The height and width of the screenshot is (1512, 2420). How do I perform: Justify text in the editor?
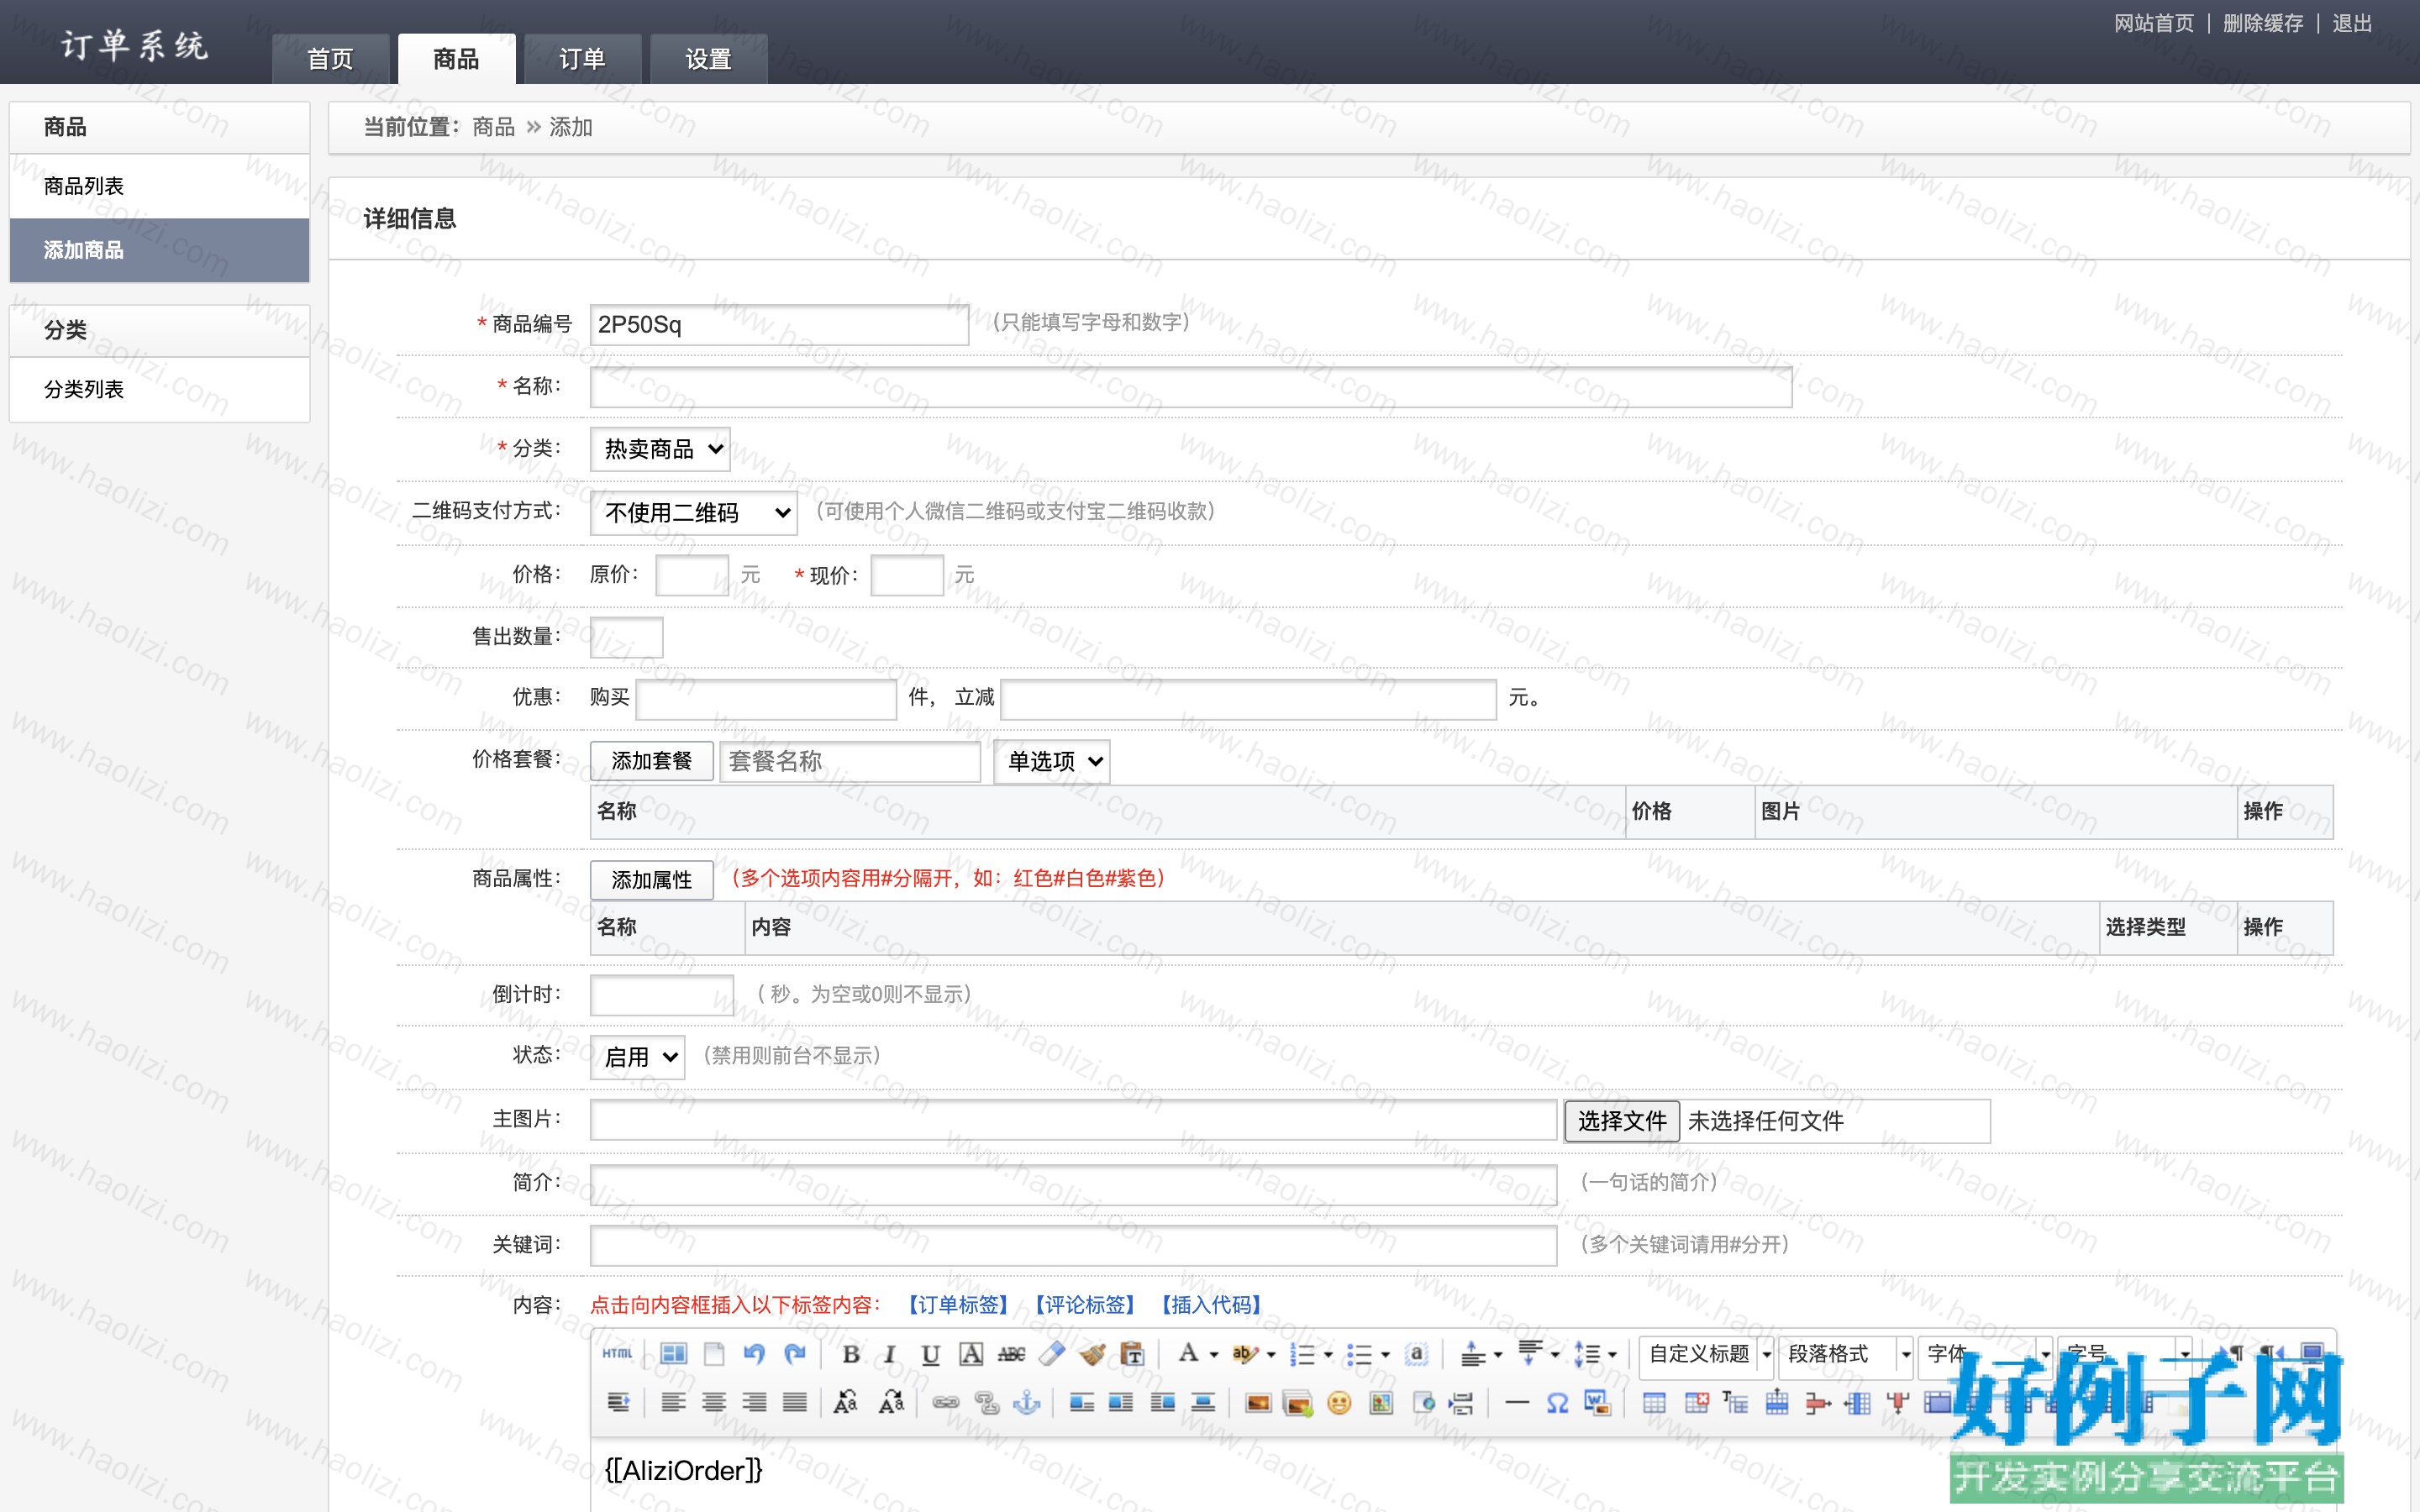(x=795, y=1403)
